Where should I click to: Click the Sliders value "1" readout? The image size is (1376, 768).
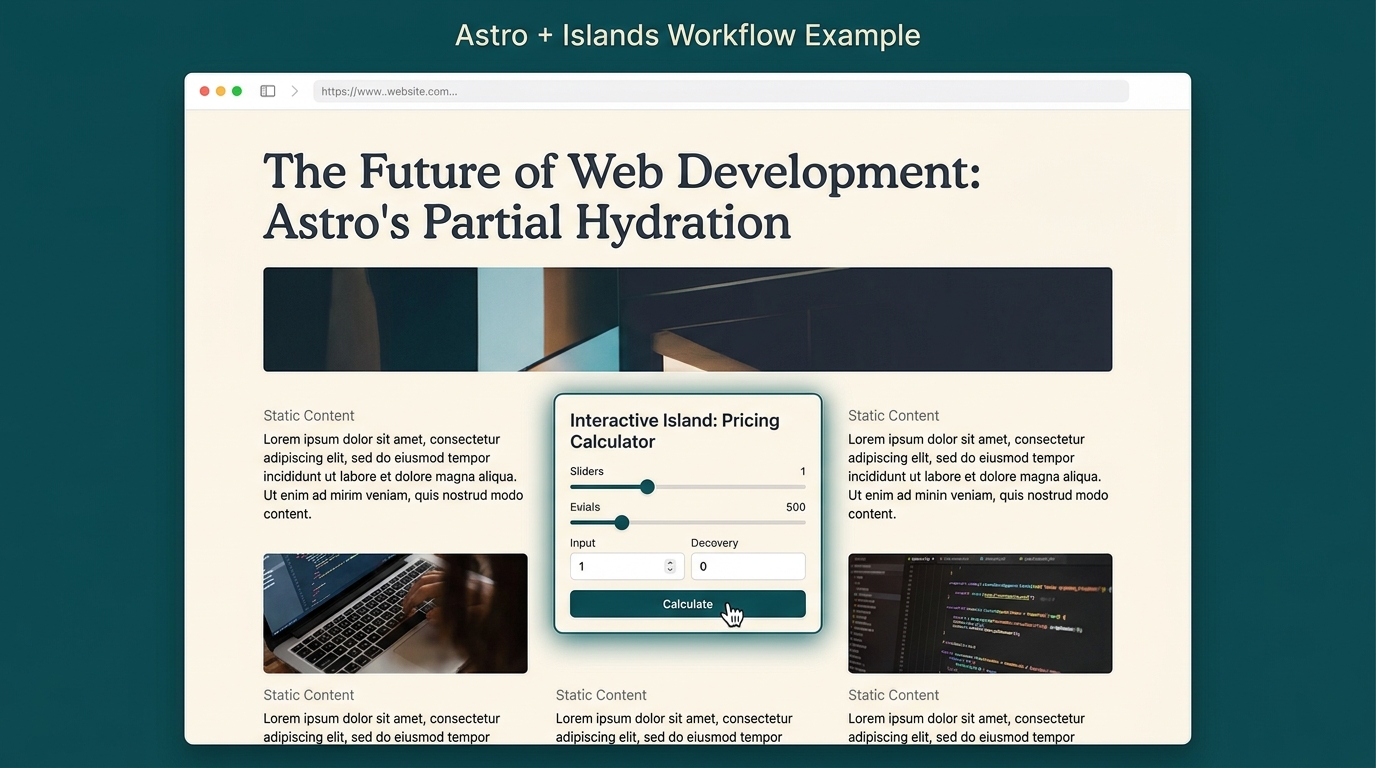click(x=802, y=471)
